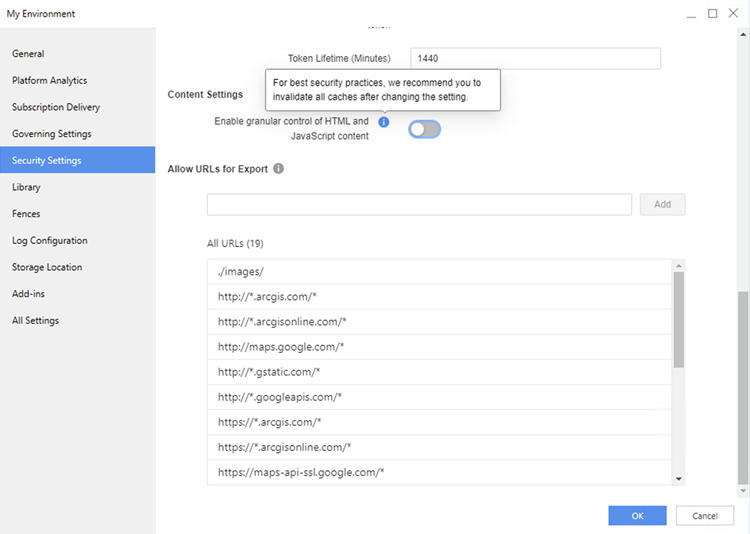Screen dimensions: 750x534
Task: Show All Settings page
Action: [35, 321]
